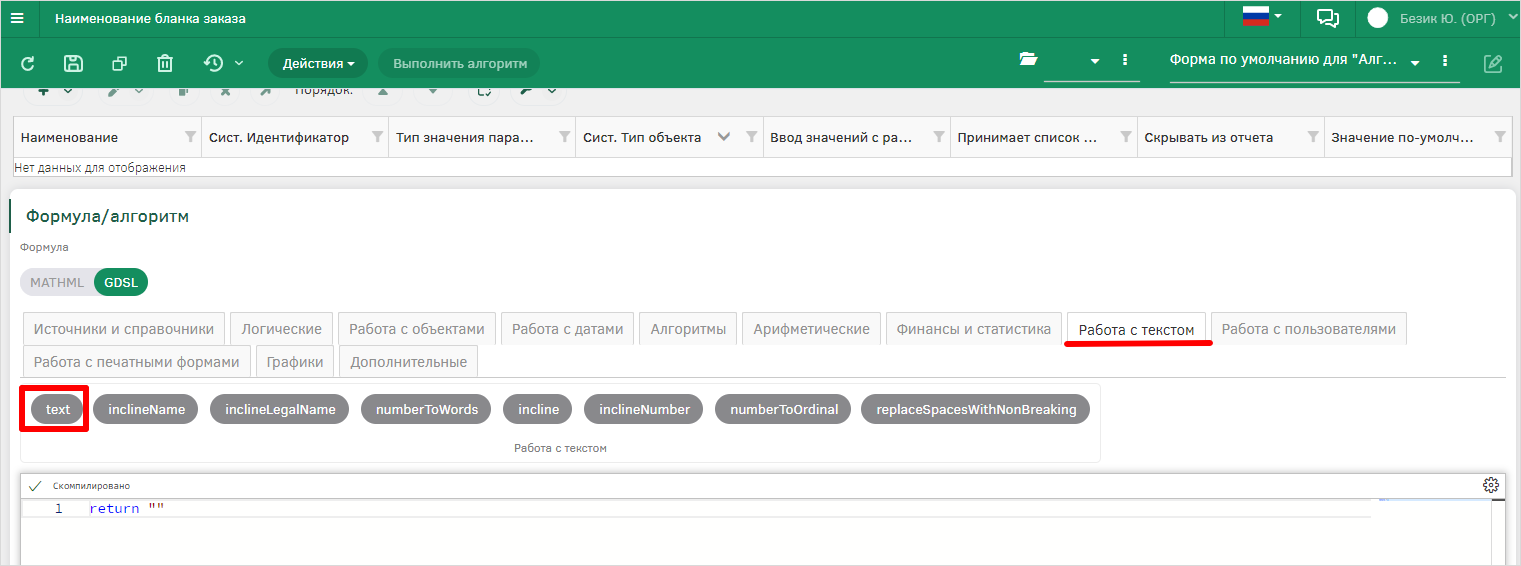Click the edit form pencil icon
The image size is (1521, 566).
pyautogui.click(x=1493, y=63)
